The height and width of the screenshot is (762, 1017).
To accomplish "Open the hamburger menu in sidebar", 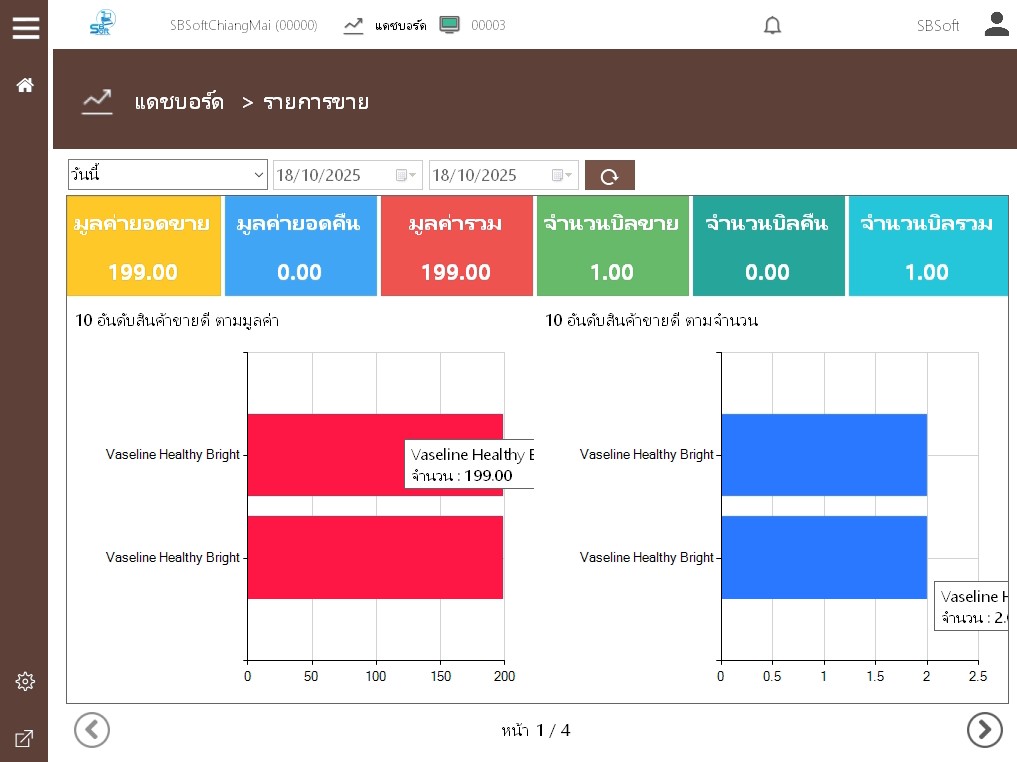I will tap(25, 28).
